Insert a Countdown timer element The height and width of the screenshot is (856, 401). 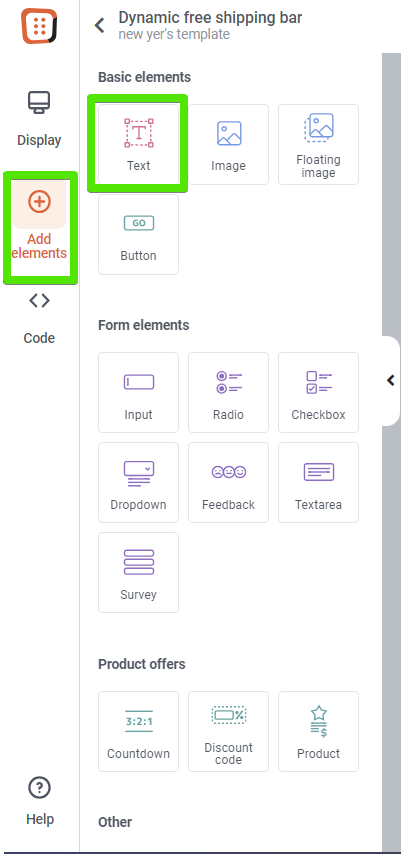pos(139,732)
